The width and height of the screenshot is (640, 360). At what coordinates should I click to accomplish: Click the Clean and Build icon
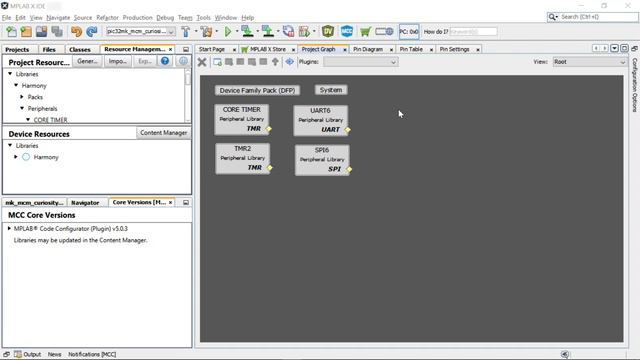pyautogui.click(x=207, y=31)
